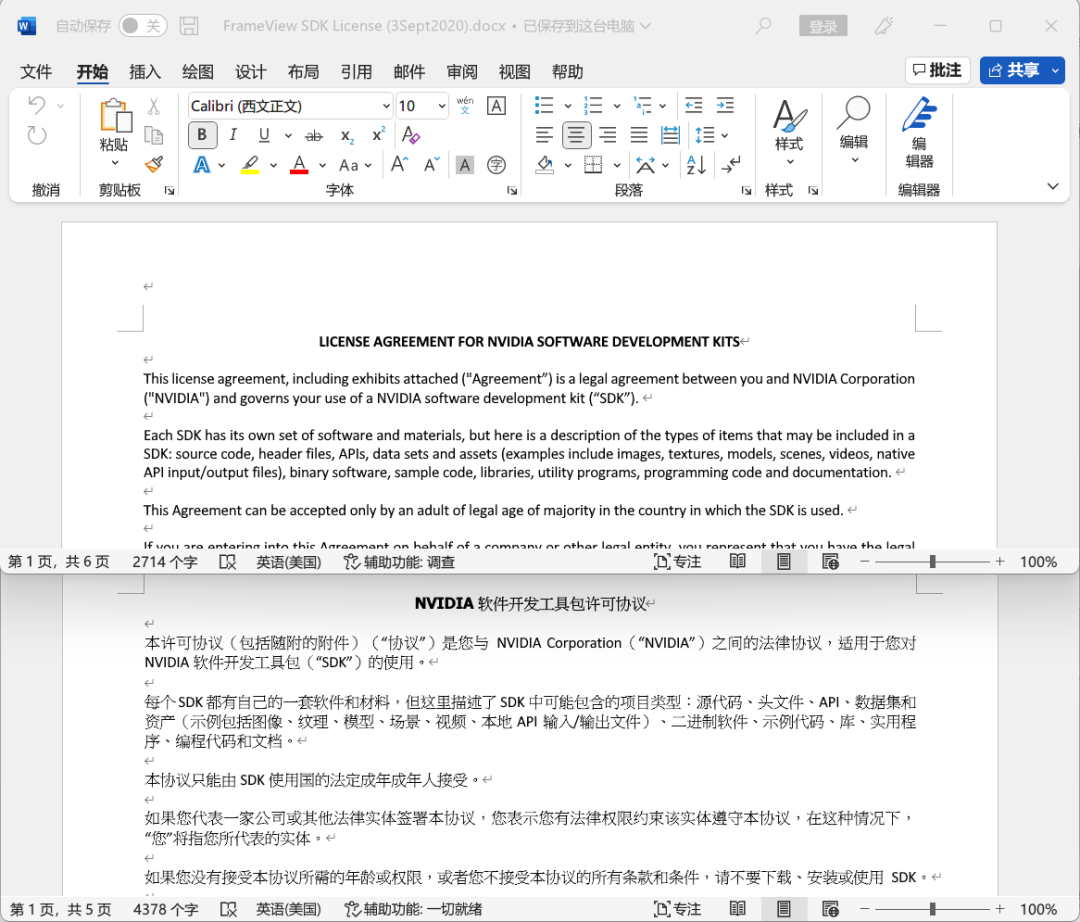Align text left icon

[544, 135]
